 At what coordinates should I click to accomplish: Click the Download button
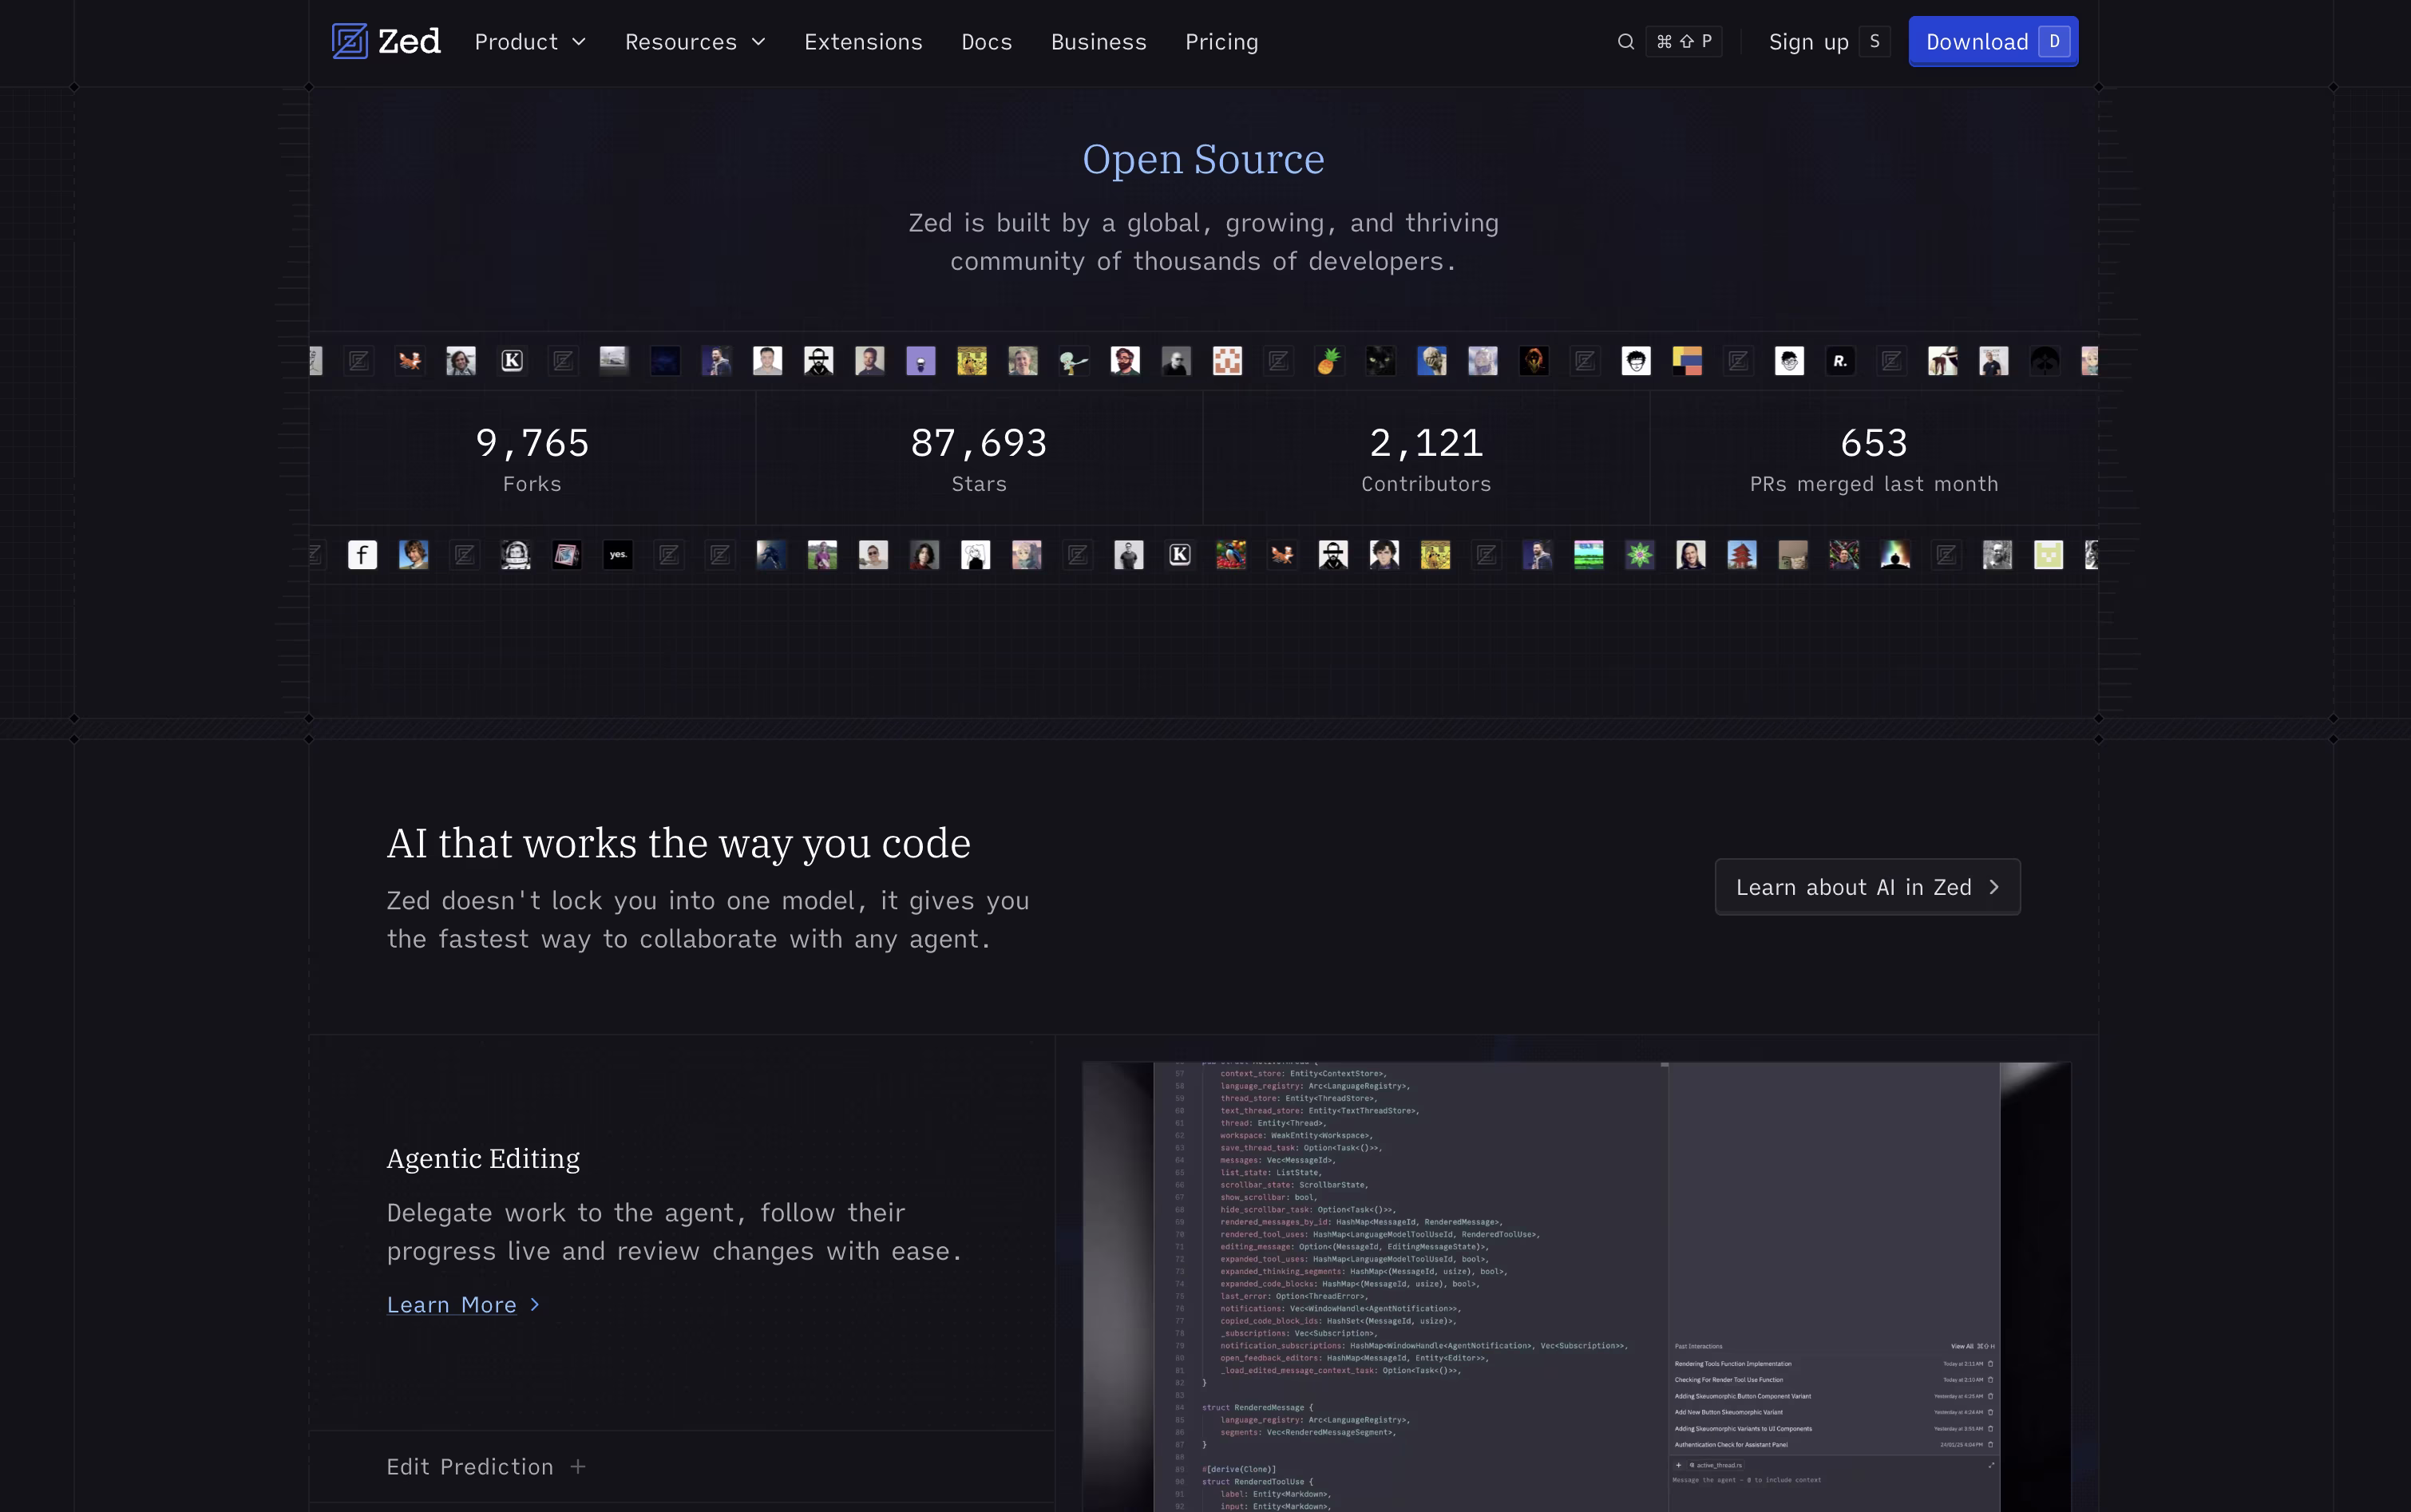1992,42
